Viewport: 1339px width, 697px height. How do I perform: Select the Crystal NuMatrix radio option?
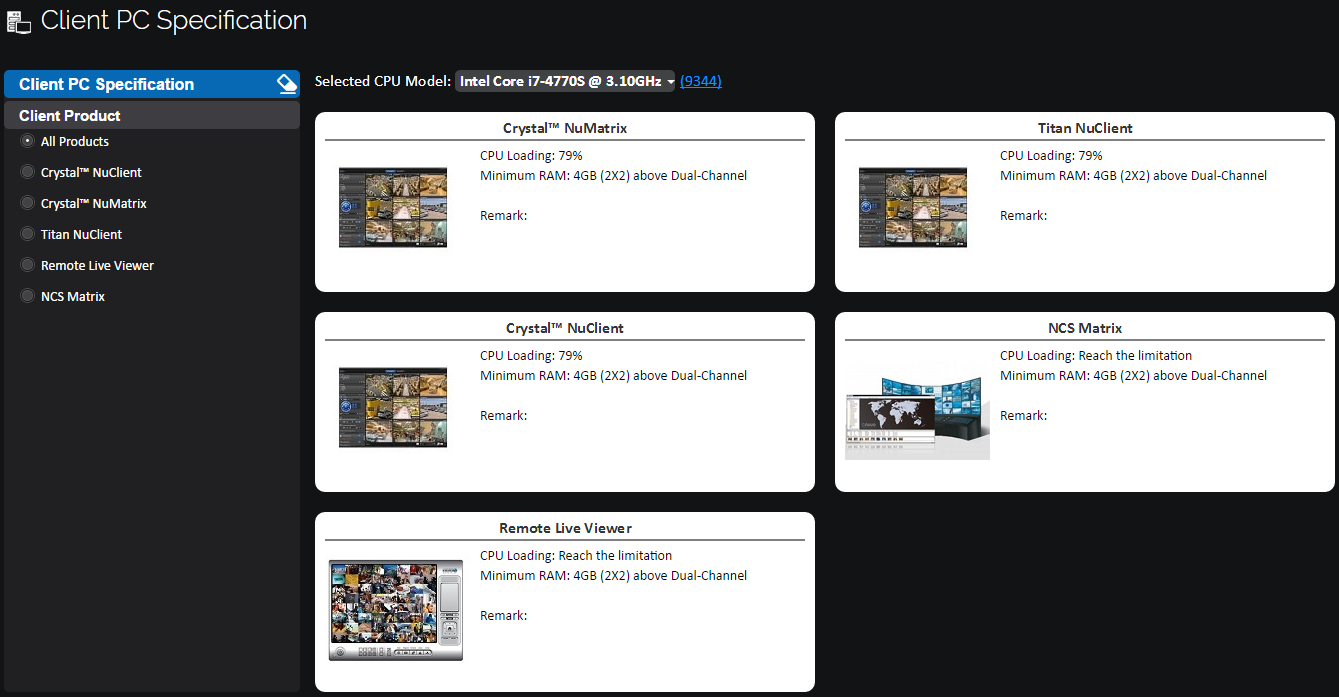pos(28,203)
